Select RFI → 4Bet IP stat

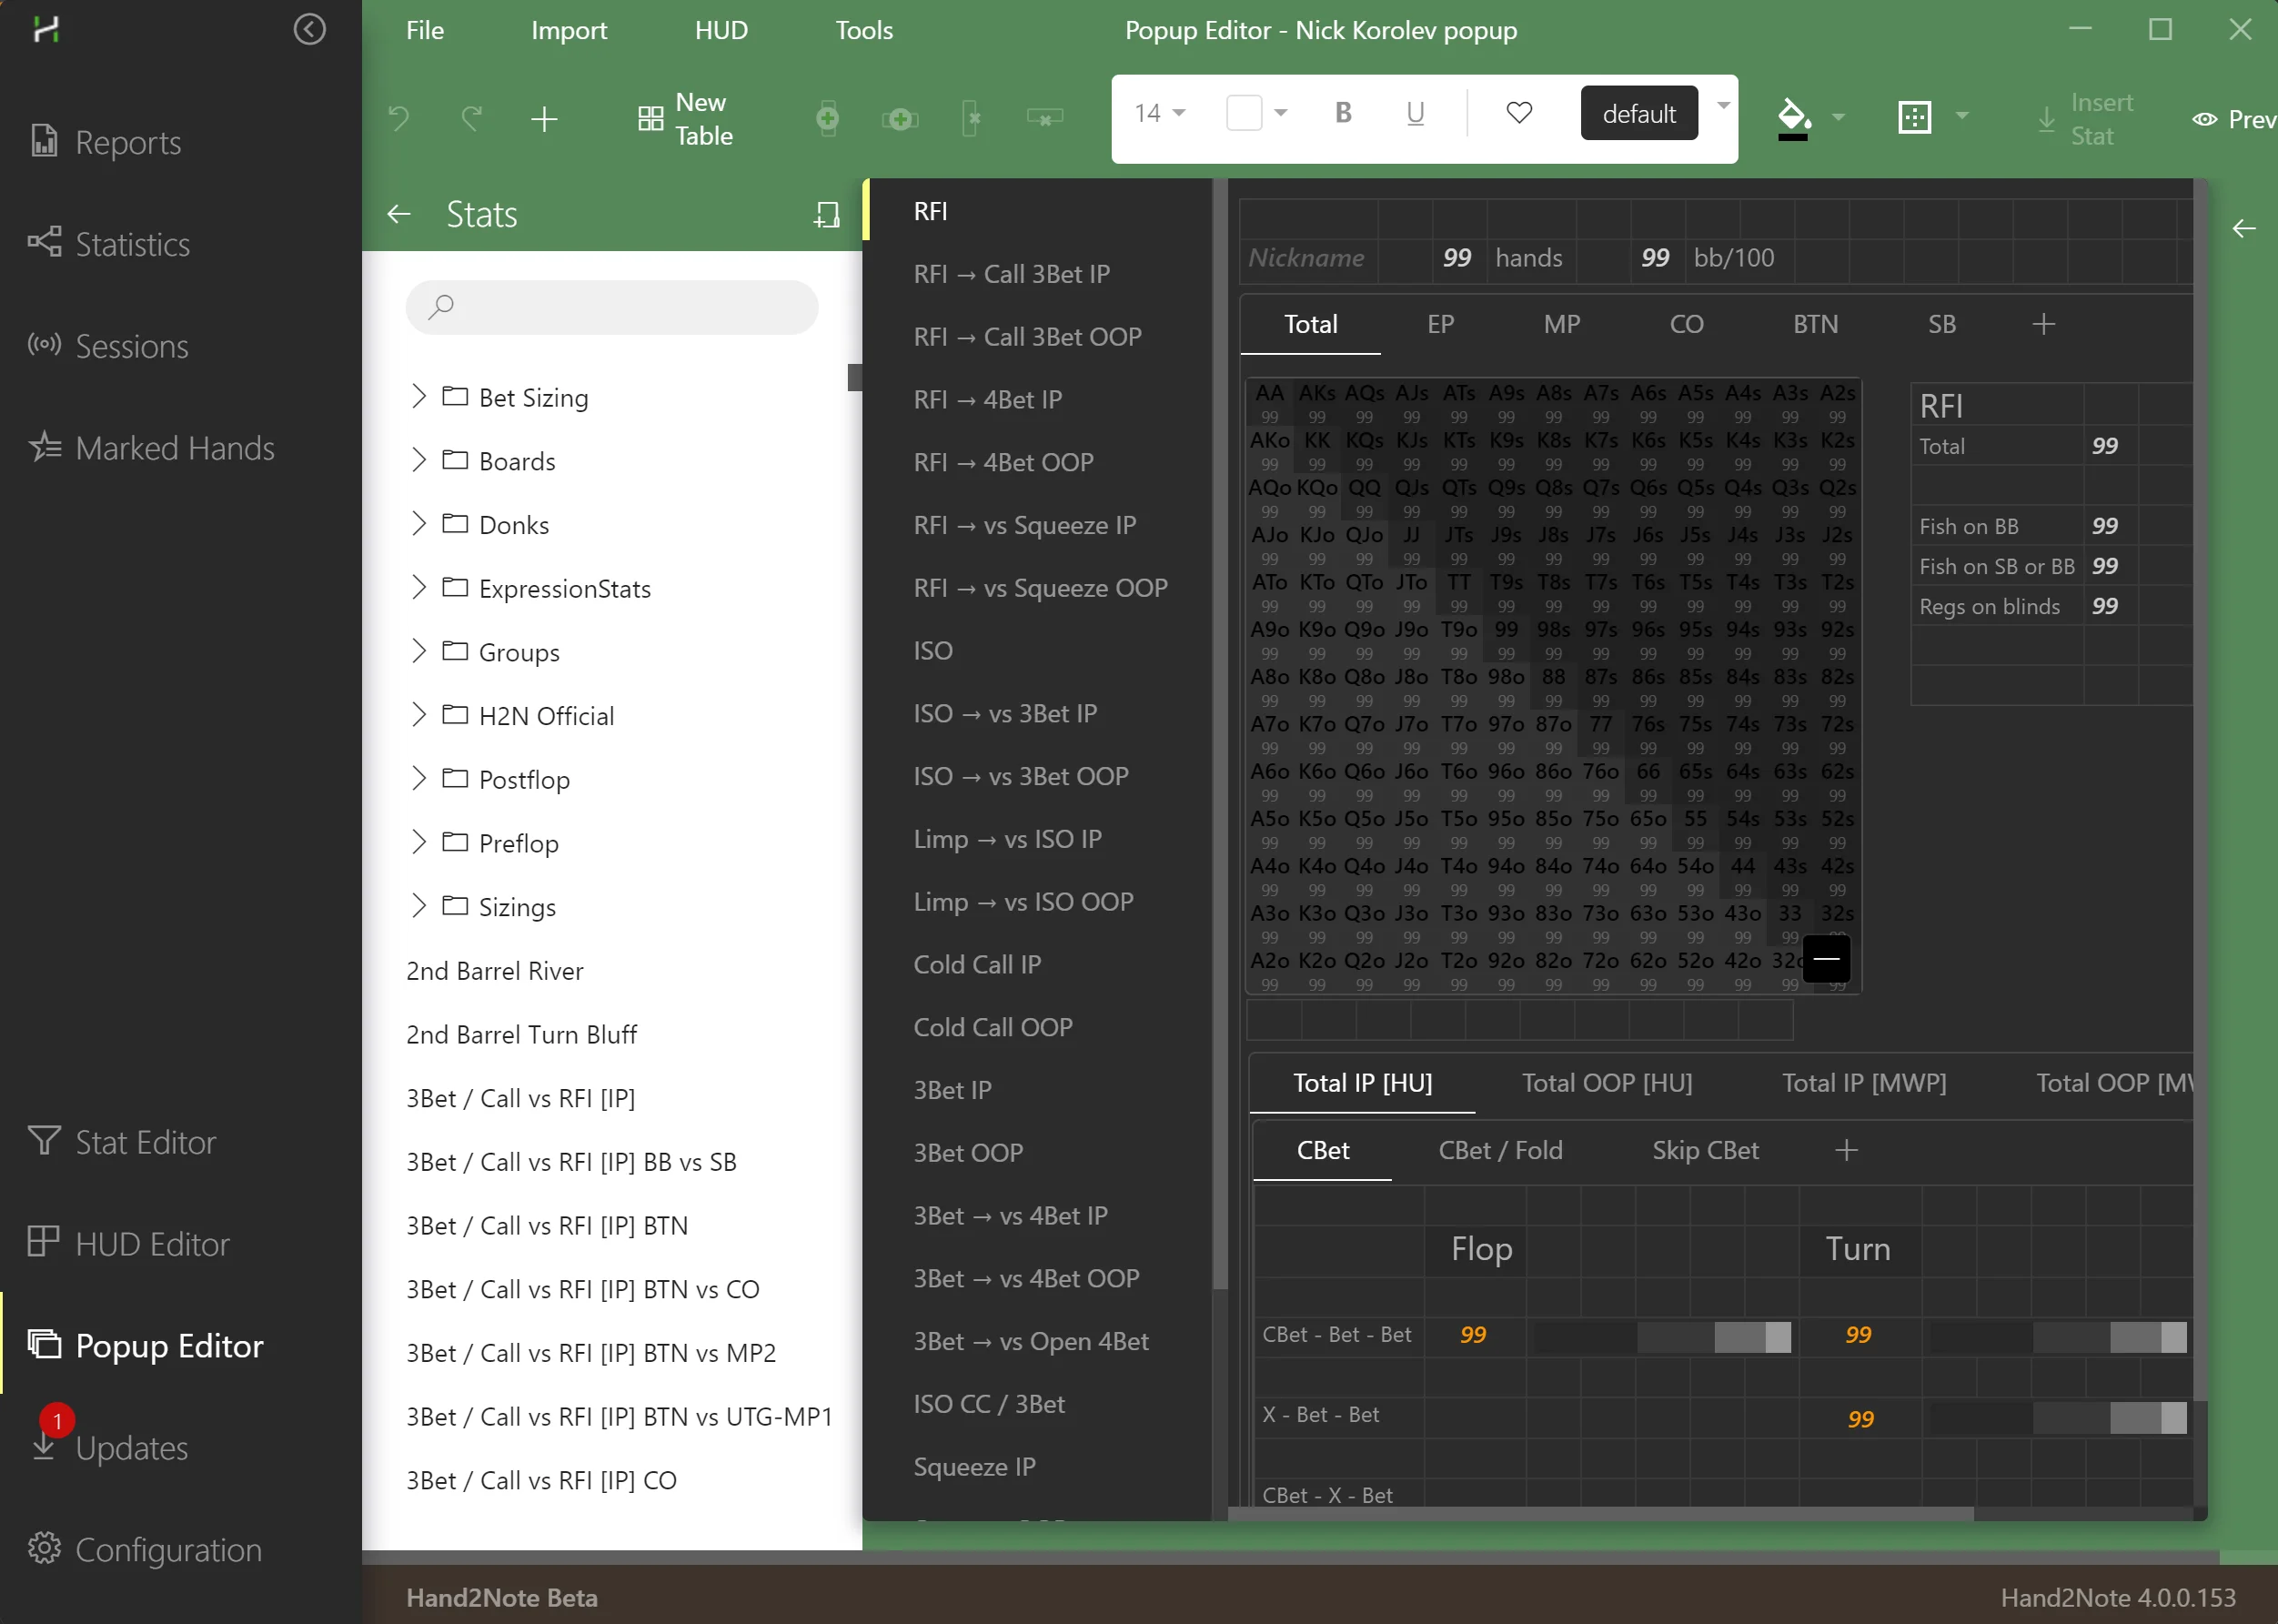(x=987, y=398)
